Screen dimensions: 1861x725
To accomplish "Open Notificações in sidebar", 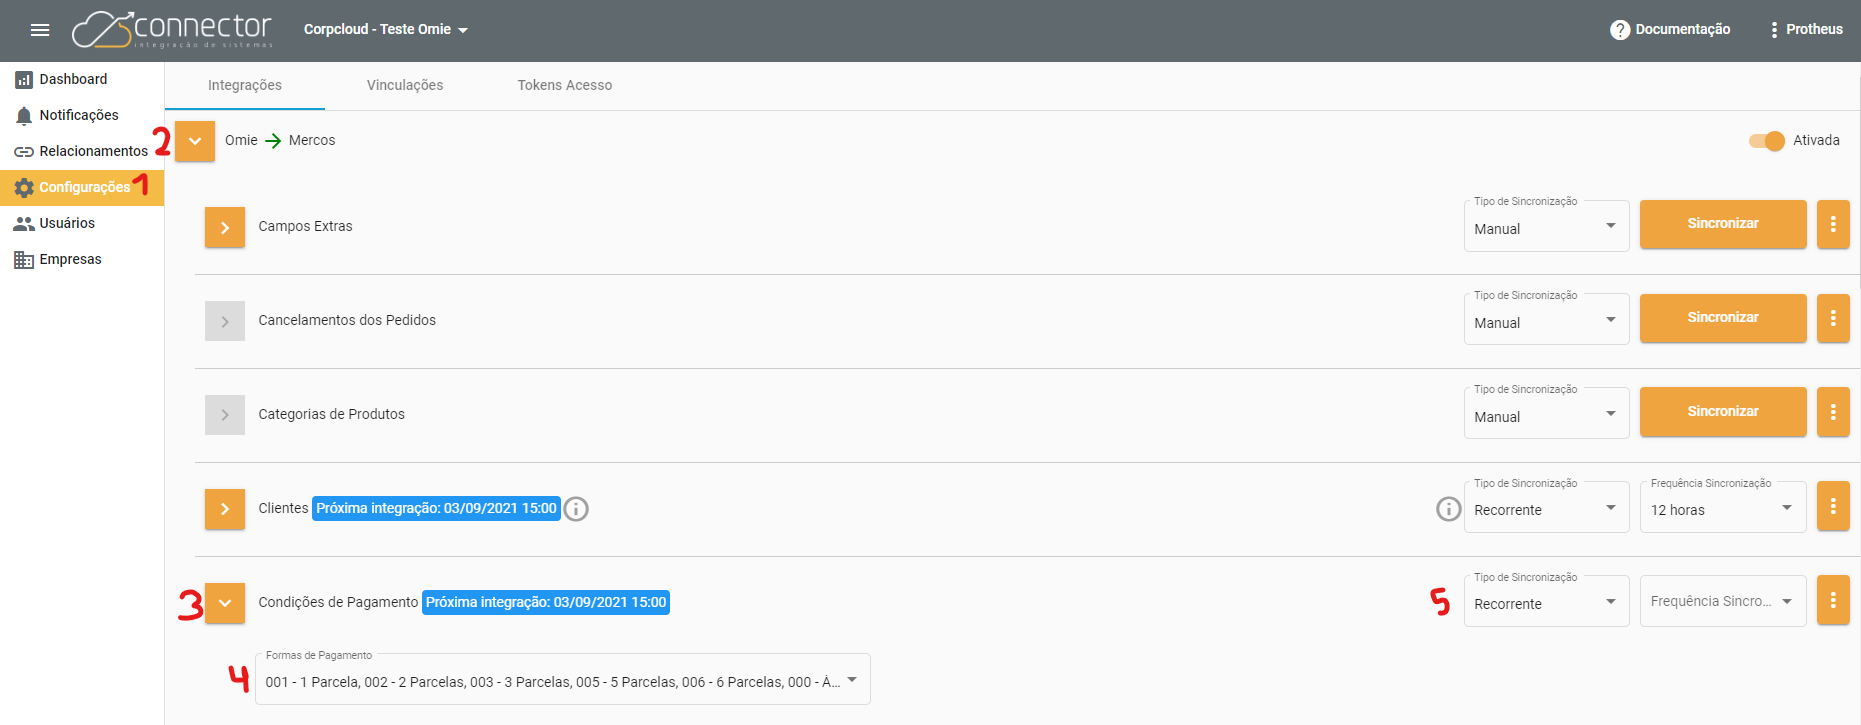I will pyautogui.click(x=82, y=115).
